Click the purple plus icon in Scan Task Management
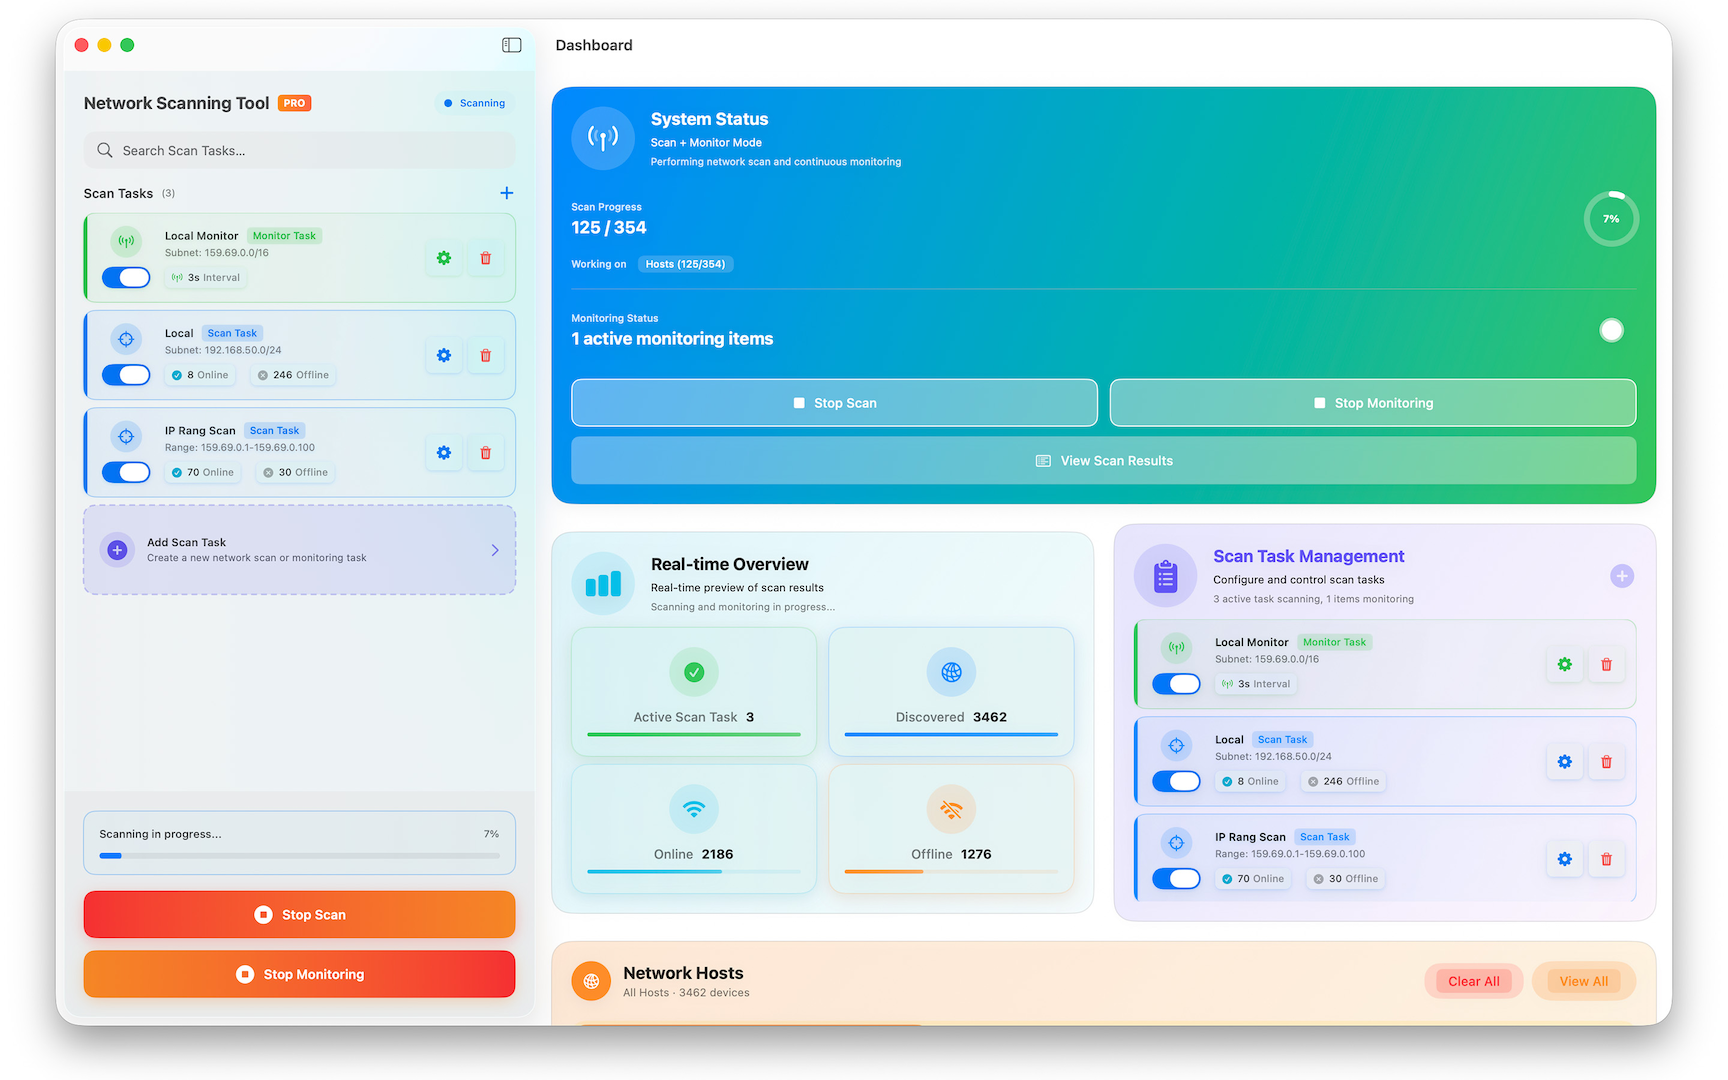 (x=1621, y=576)
